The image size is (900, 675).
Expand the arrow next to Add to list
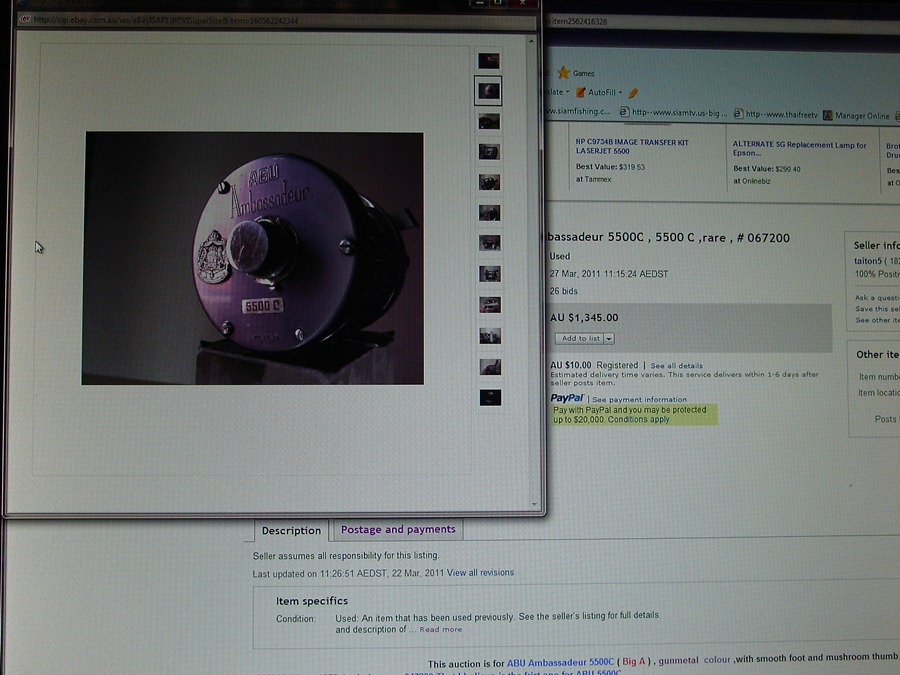point(609,339)
